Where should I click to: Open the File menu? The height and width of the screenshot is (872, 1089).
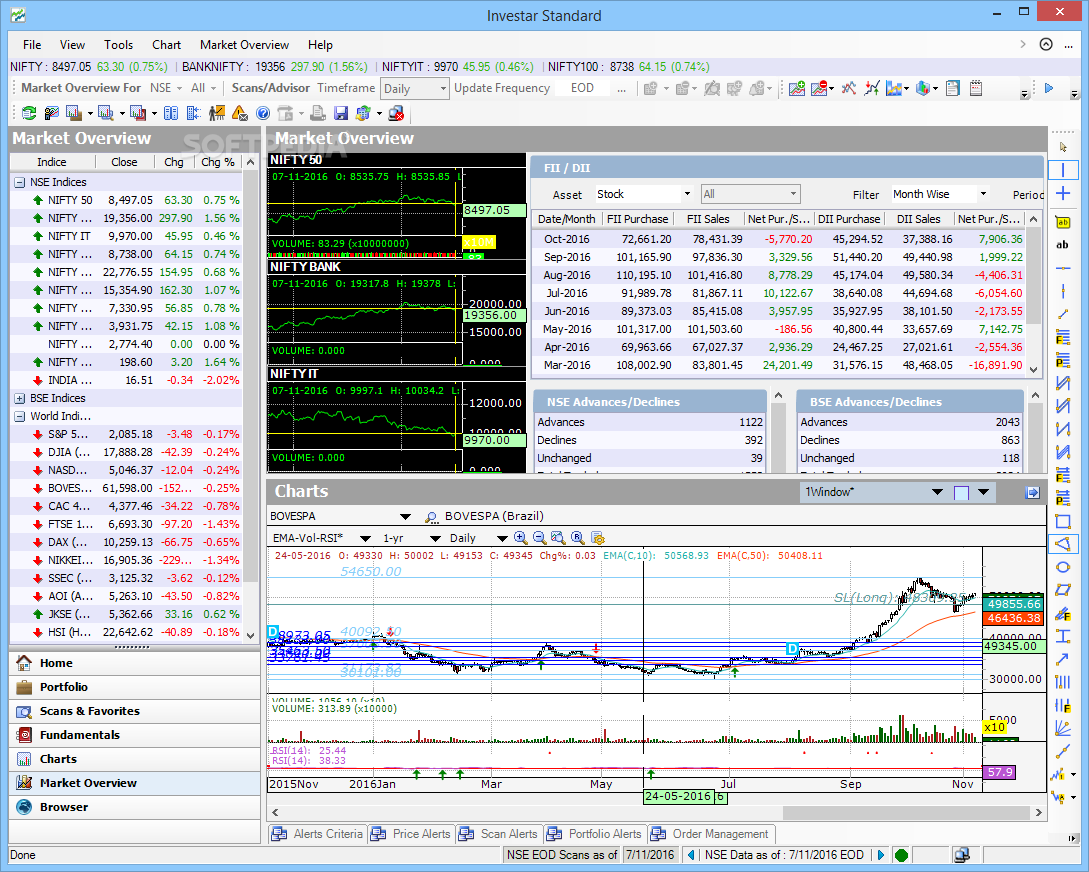32,45
